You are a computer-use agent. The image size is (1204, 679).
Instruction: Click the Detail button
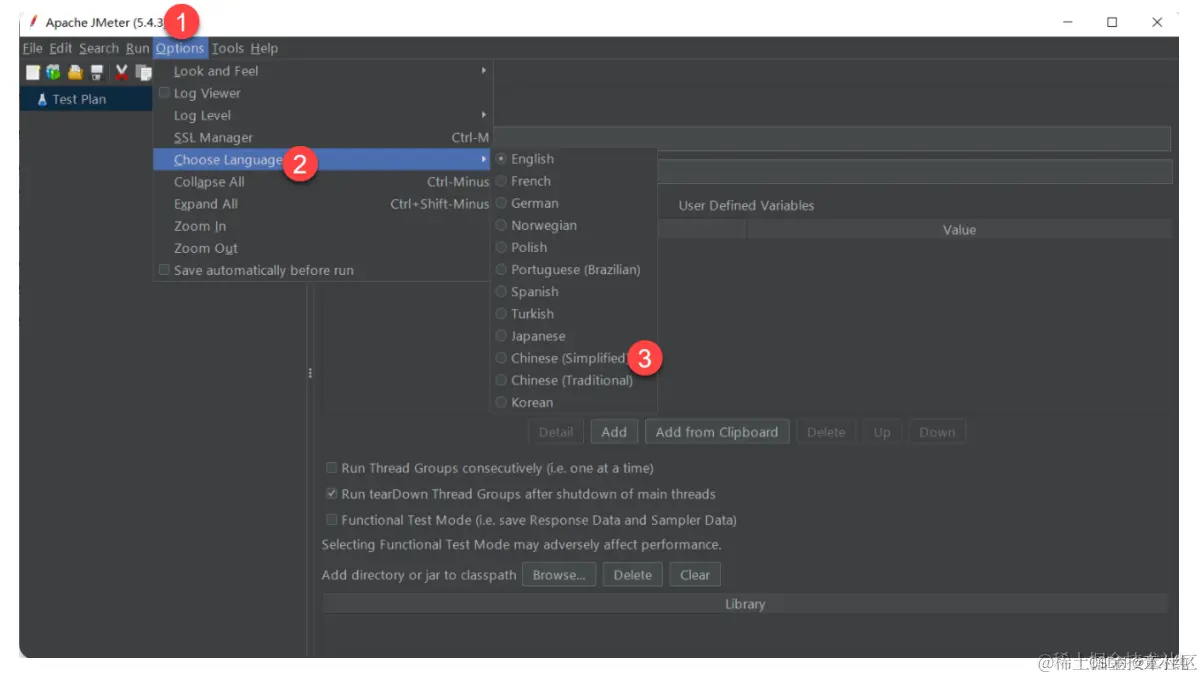(556, 432)
